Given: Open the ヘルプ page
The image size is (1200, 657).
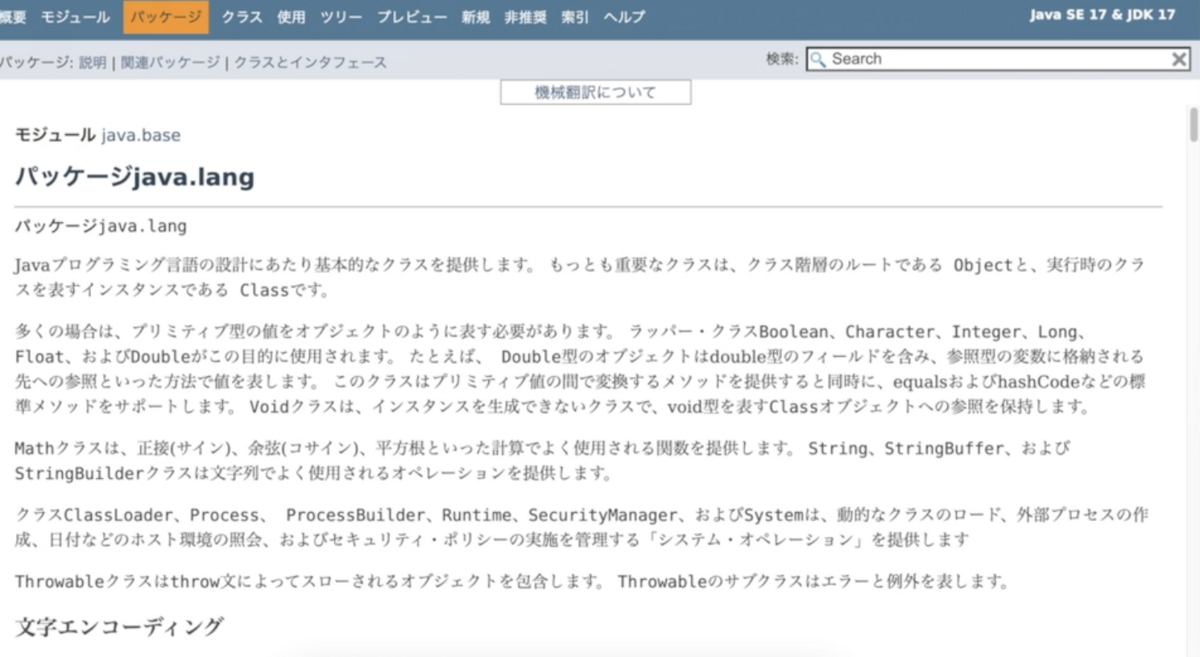Looking at the screenshot, I should [623, 16].
